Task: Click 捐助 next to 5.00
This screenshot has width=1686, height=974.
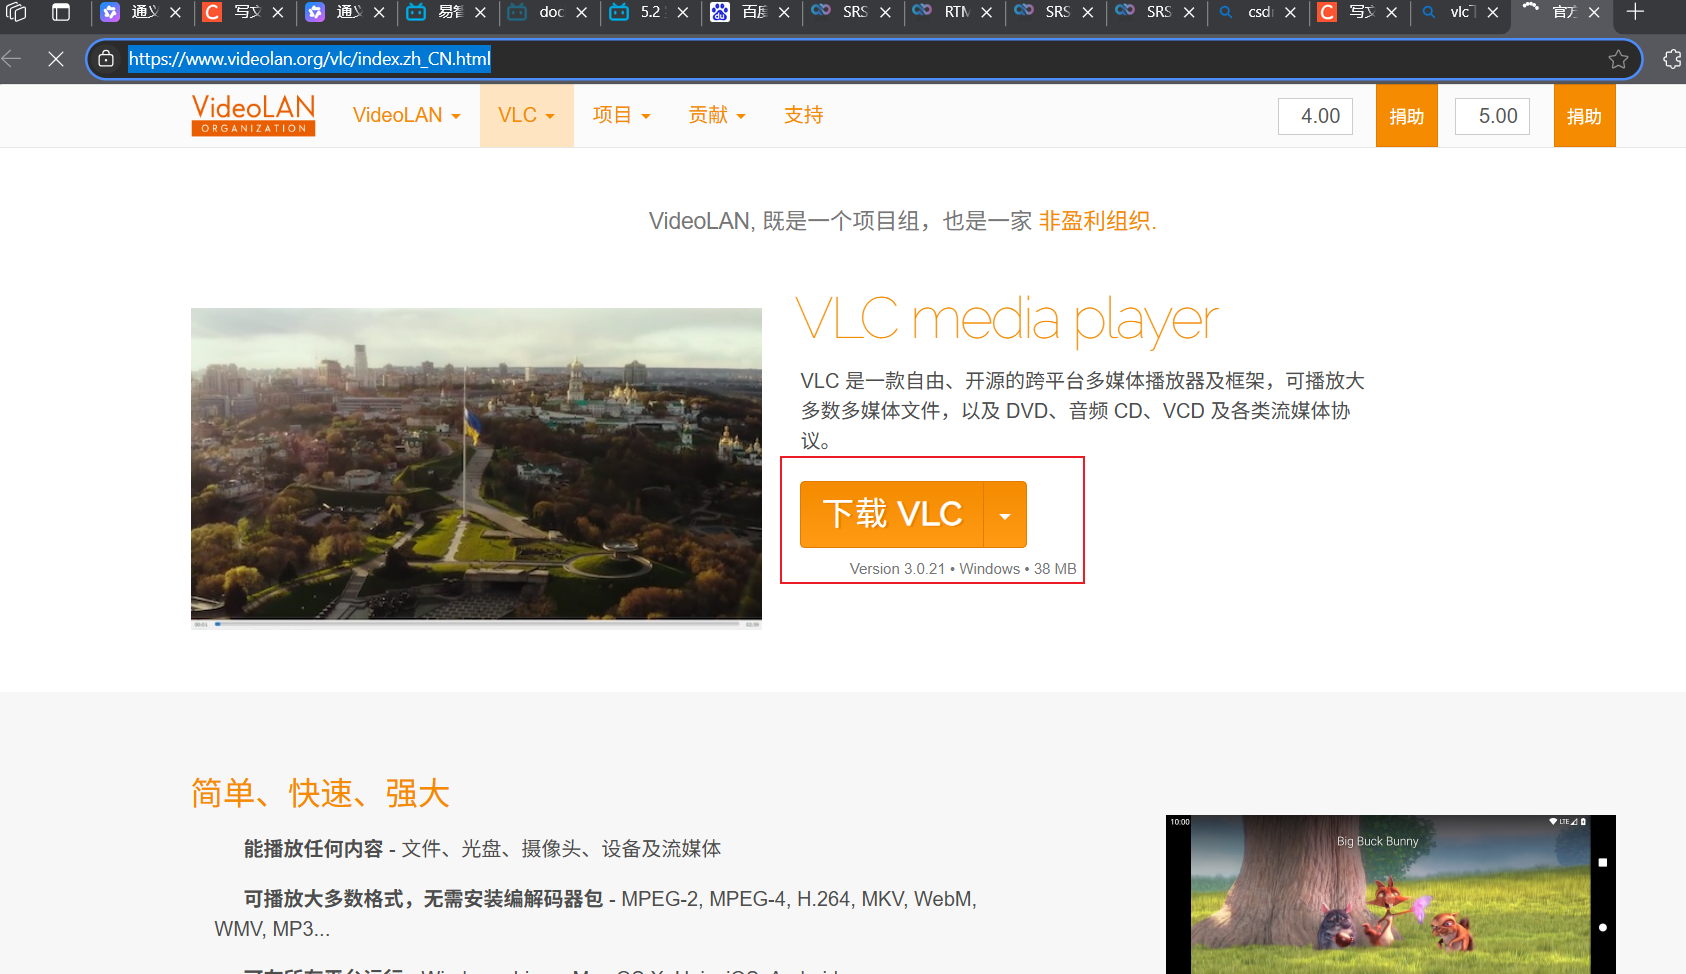Action: point(1584,116)
